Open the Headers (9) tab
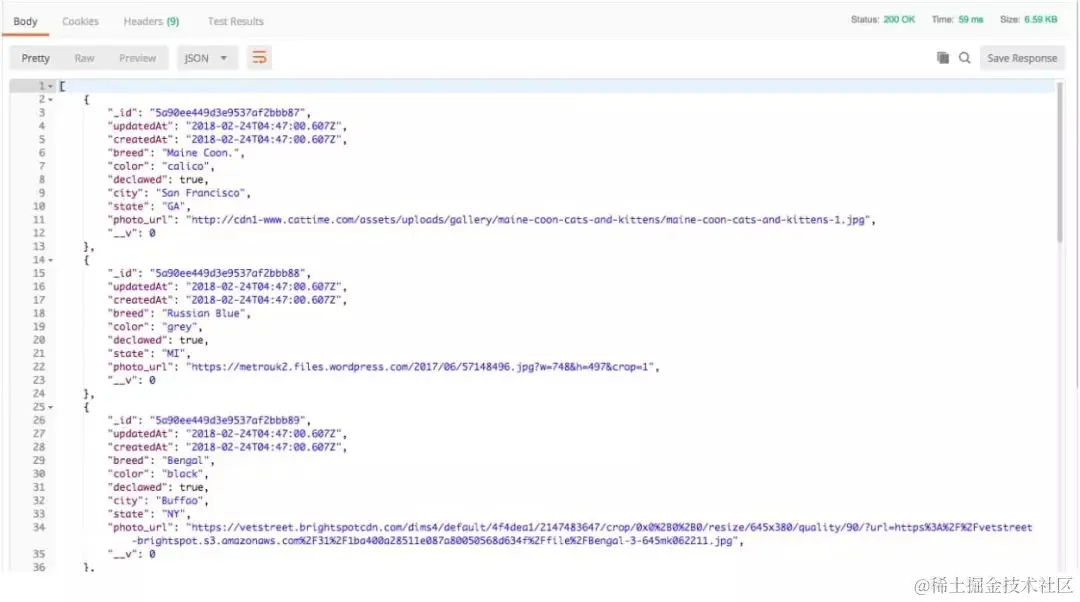 (151, 21)
